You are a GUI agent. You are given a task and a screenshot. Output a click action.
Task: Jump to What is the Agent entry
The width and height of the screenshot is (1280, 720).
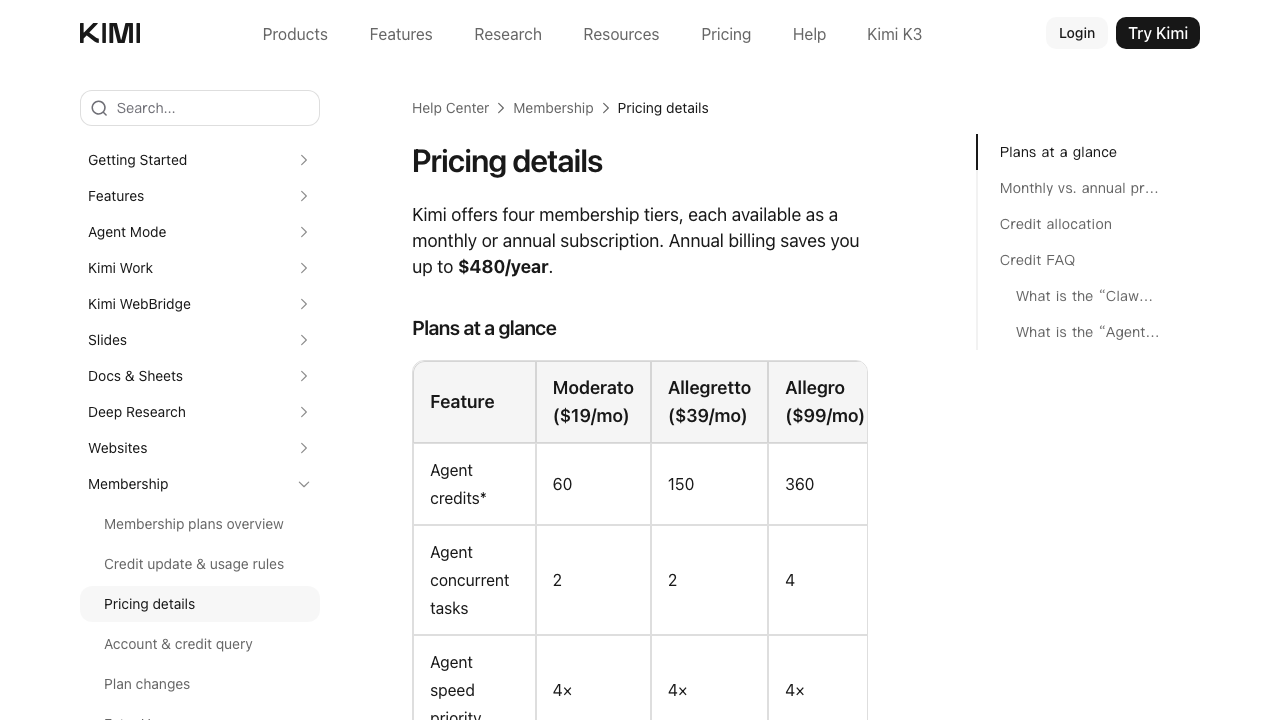coord(1087,332)
